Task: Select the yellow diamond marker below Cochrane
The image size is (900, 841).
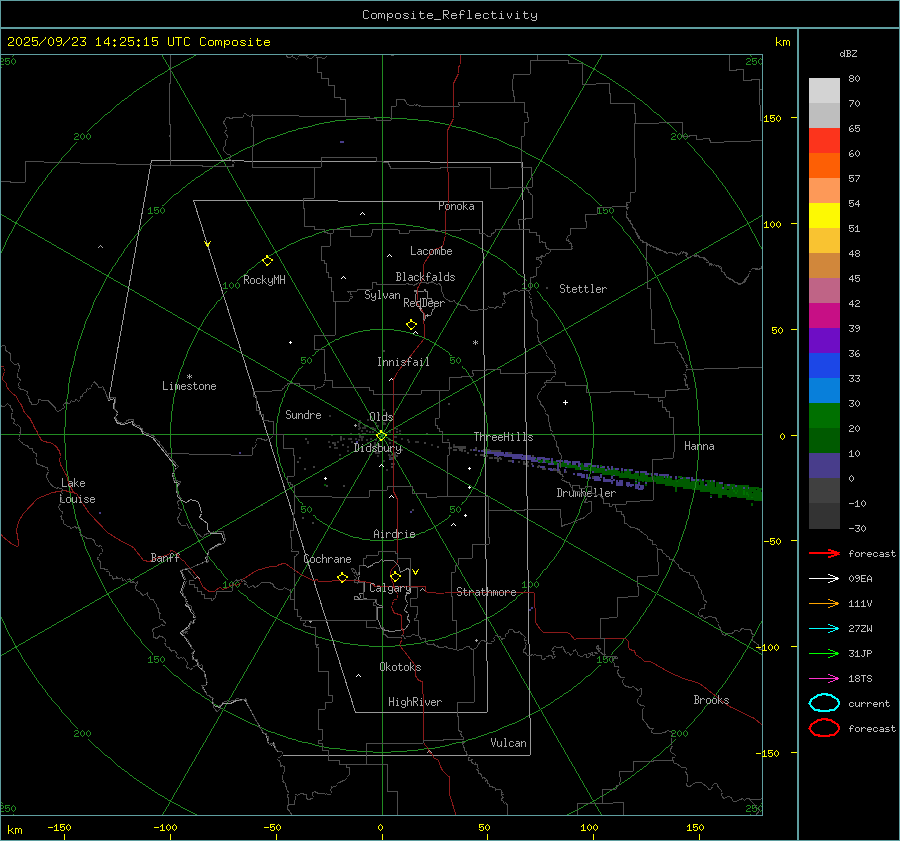Action: 342,578
